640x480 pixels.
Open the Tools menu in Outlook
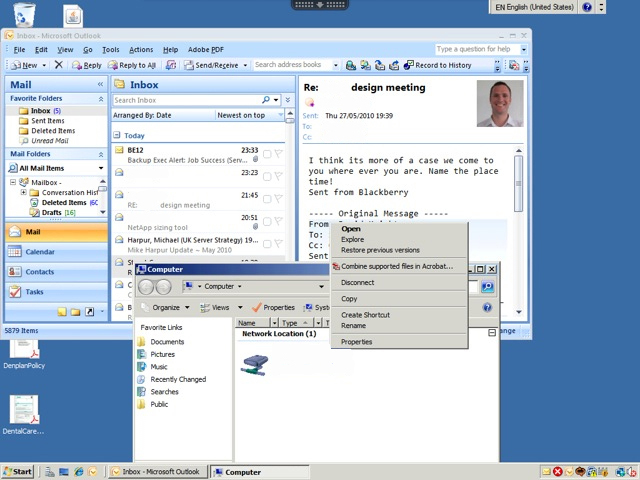(110, 49)
